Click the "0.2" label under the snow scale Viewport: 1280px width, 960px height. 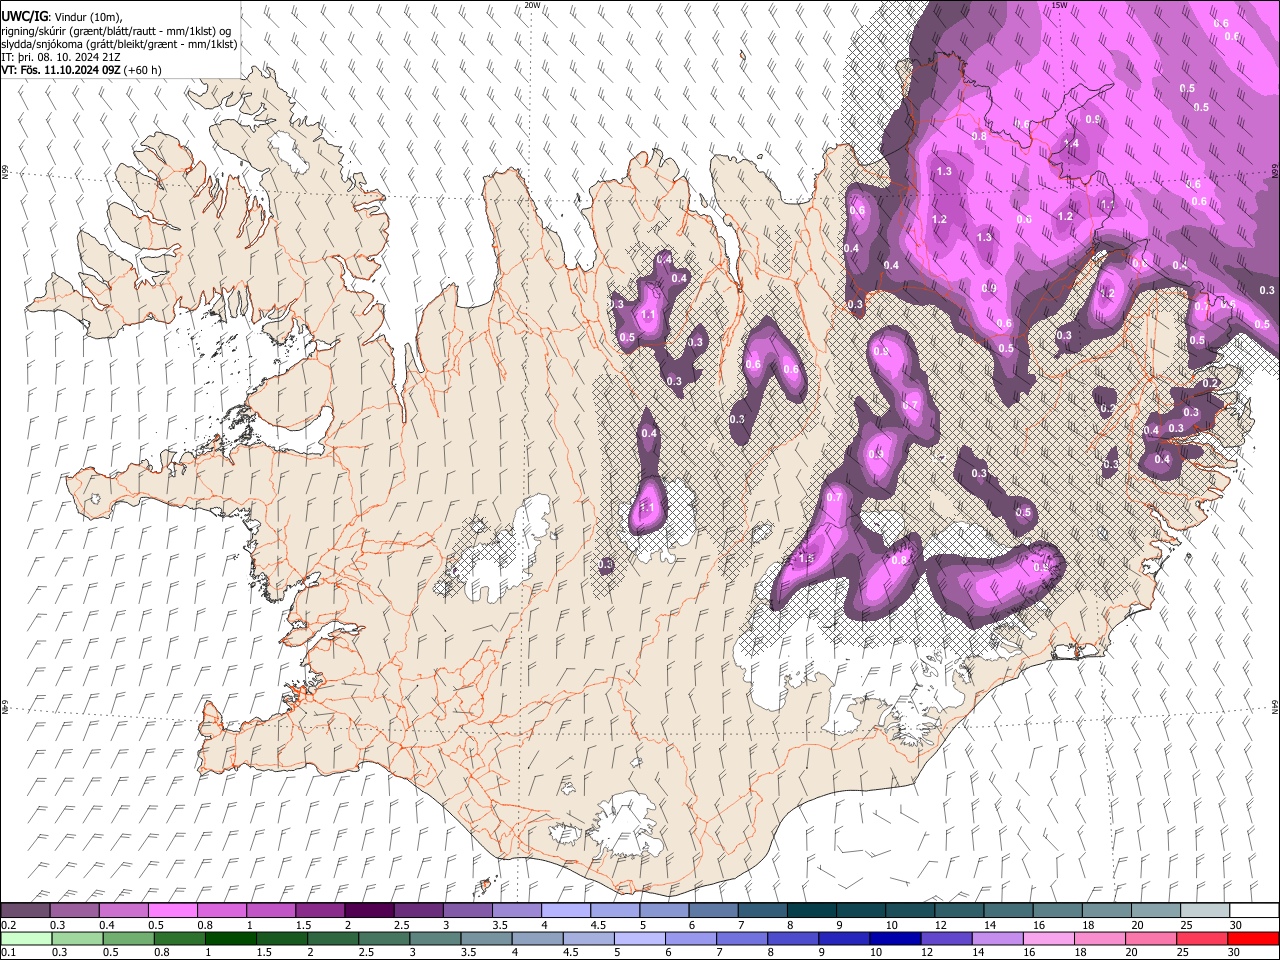(x=8, y=925)
